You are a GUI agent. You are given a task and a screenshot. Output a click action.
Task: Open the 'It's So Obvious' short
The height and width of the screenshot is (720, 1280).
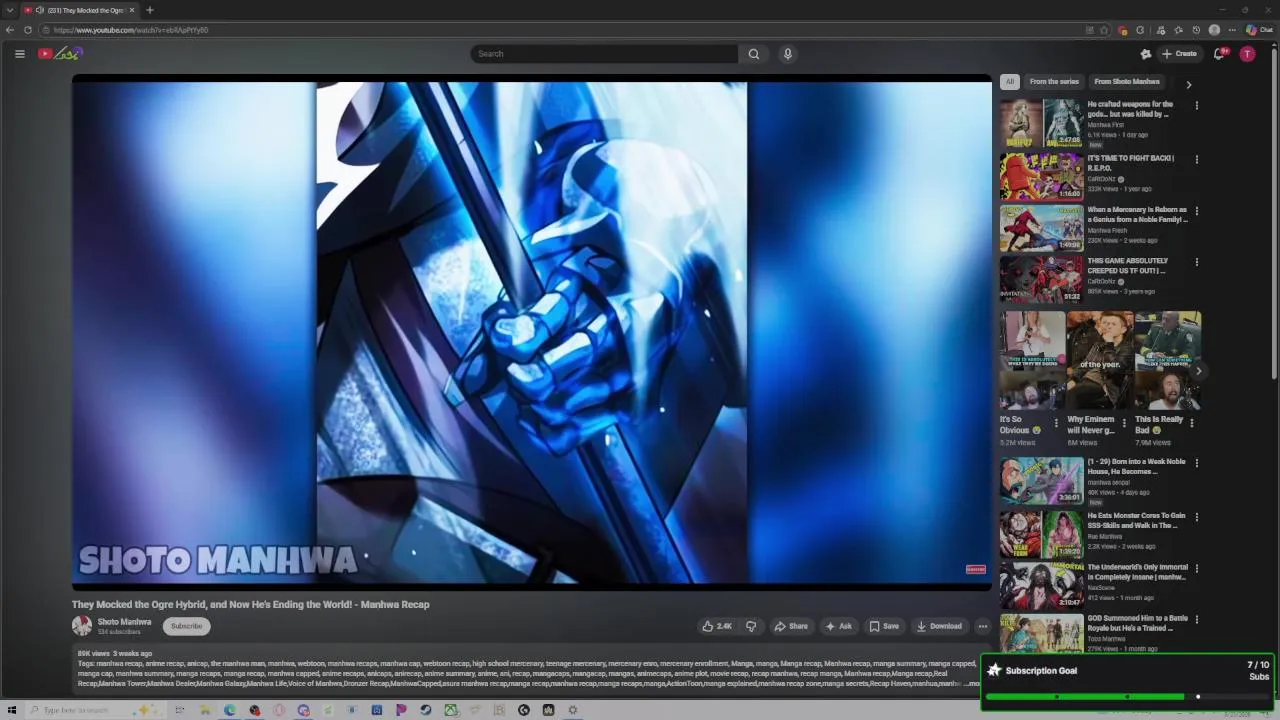click(x=1032, y=360)
